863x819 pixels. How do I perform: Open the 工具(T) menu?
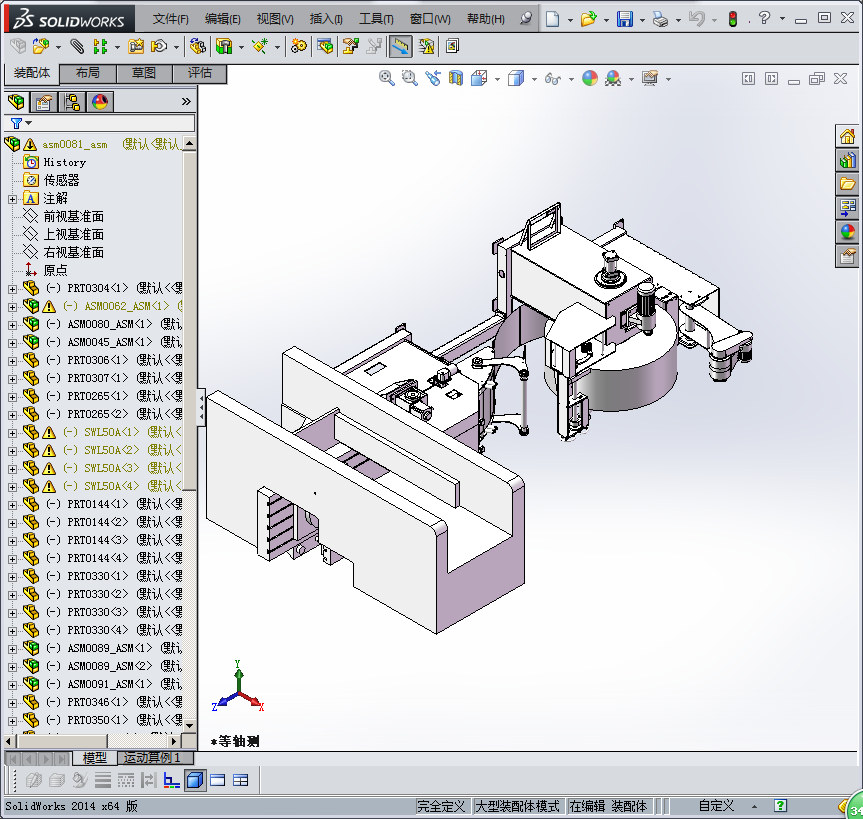(376, 19)
